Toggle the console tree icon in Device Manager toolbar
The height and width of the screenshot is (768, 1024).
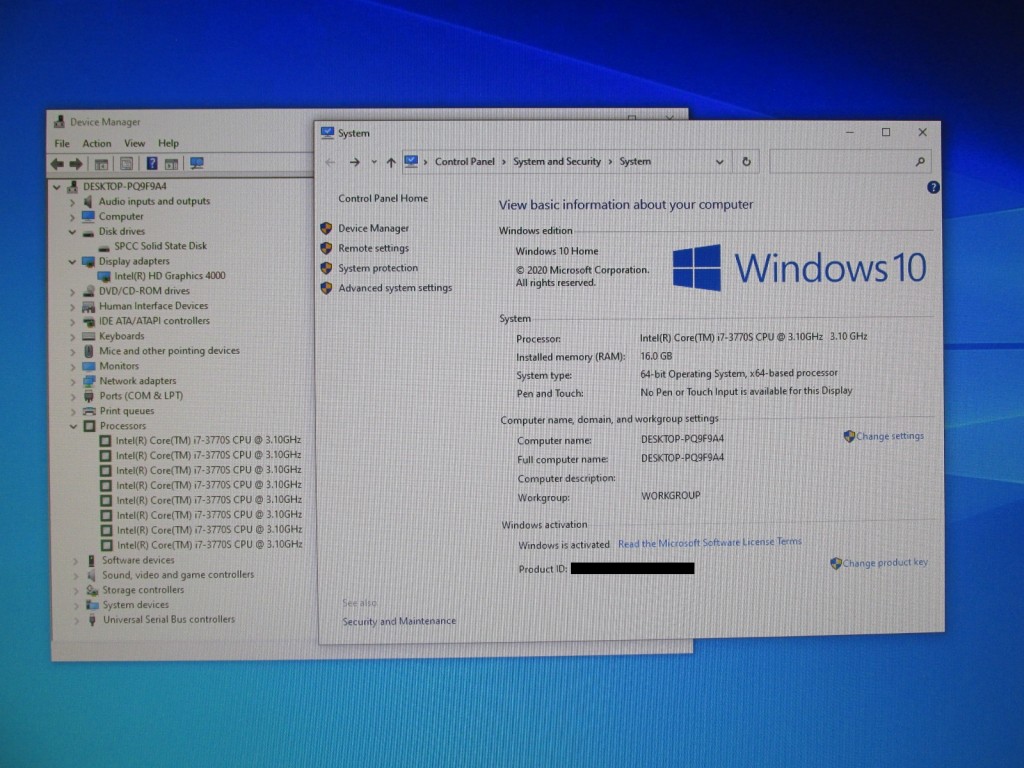[x=101, y=164]
